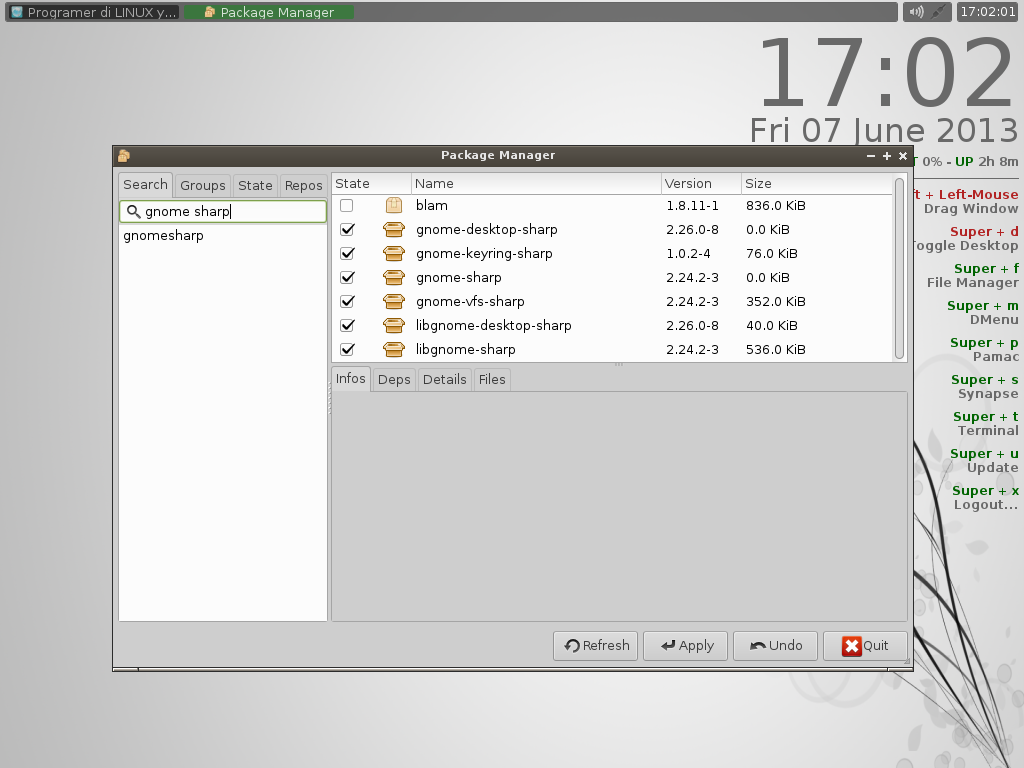Open the Deps tab
The width and height of the screenshot is (1024, 768).
pos(394,380)
